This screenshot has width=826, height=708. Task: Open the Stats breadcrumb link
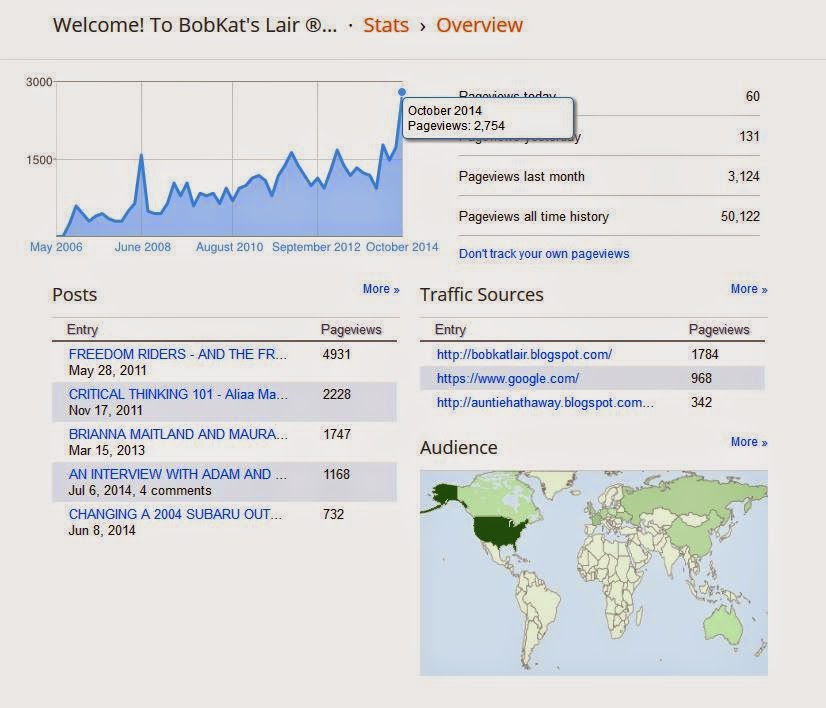(x=386, y=25)
